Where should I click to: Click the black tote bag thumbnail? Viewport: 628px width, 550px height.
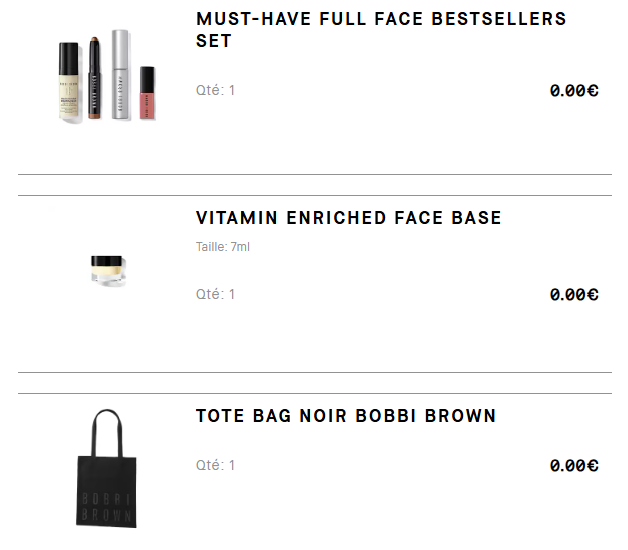[107, 468]
